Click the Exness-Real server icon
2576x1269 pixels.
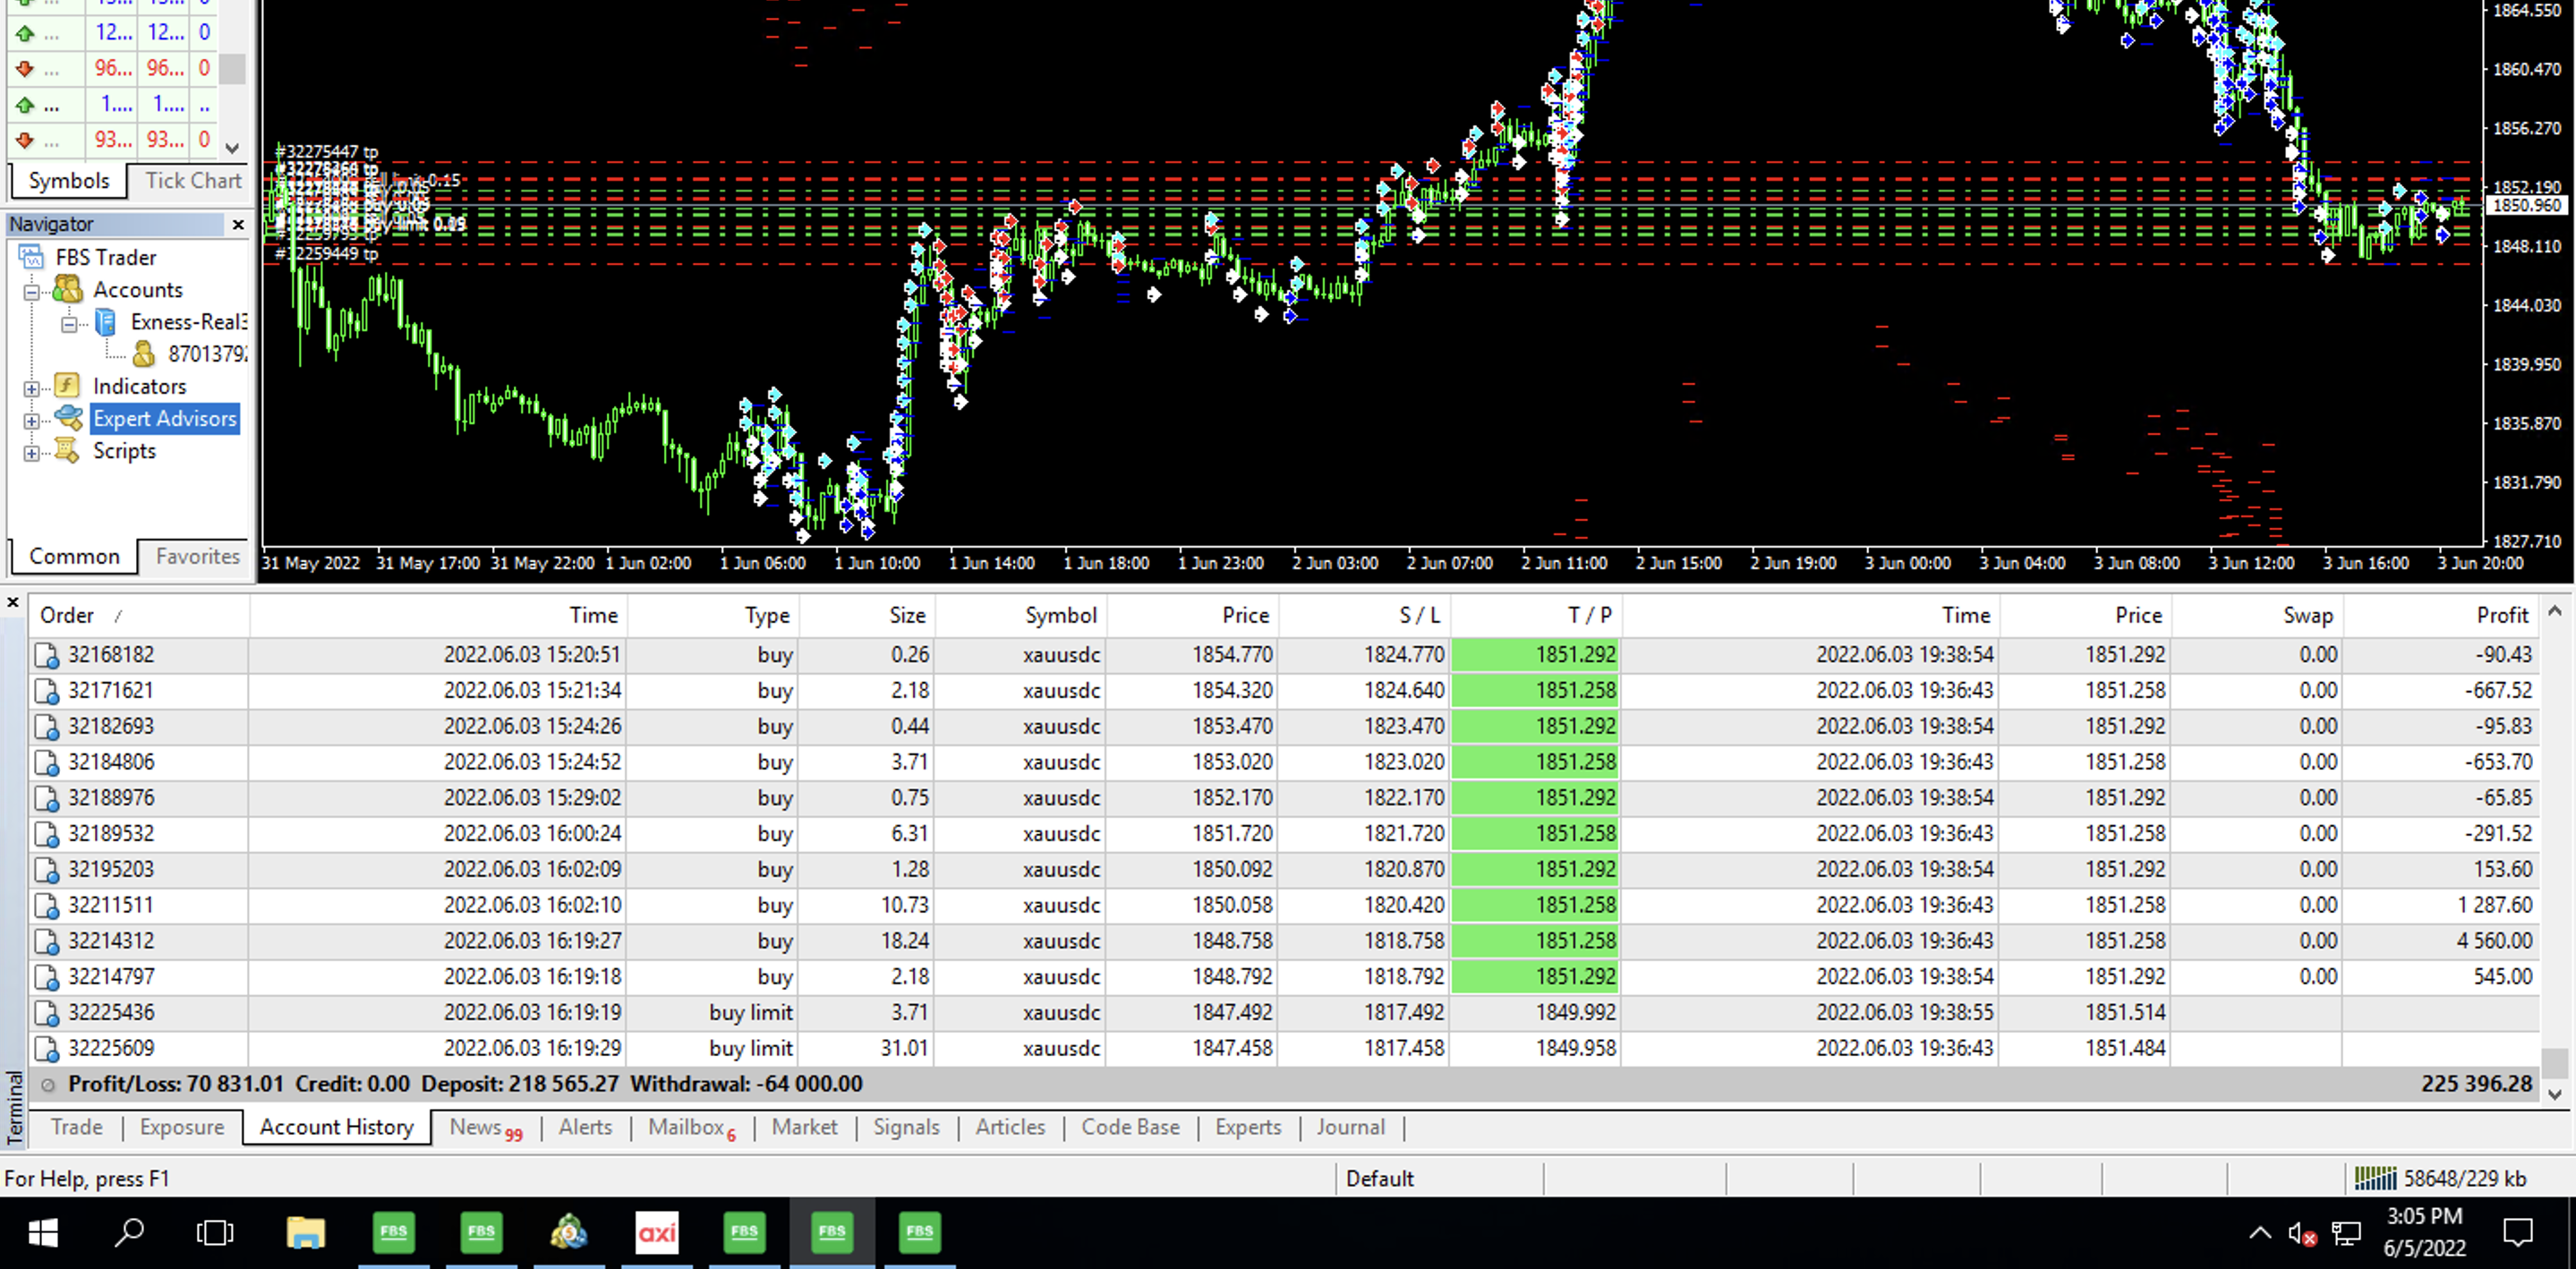click(105, 322)
